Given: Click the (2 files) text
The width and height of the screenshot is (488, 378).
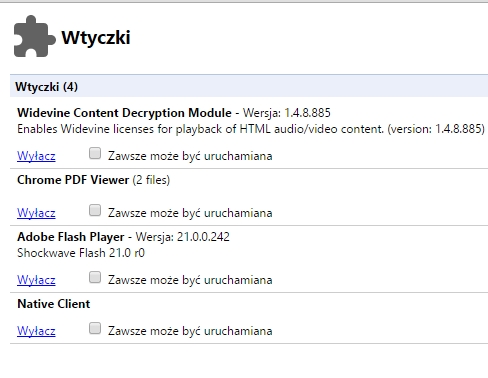Looking at the screenshot, I should (151, 180).
